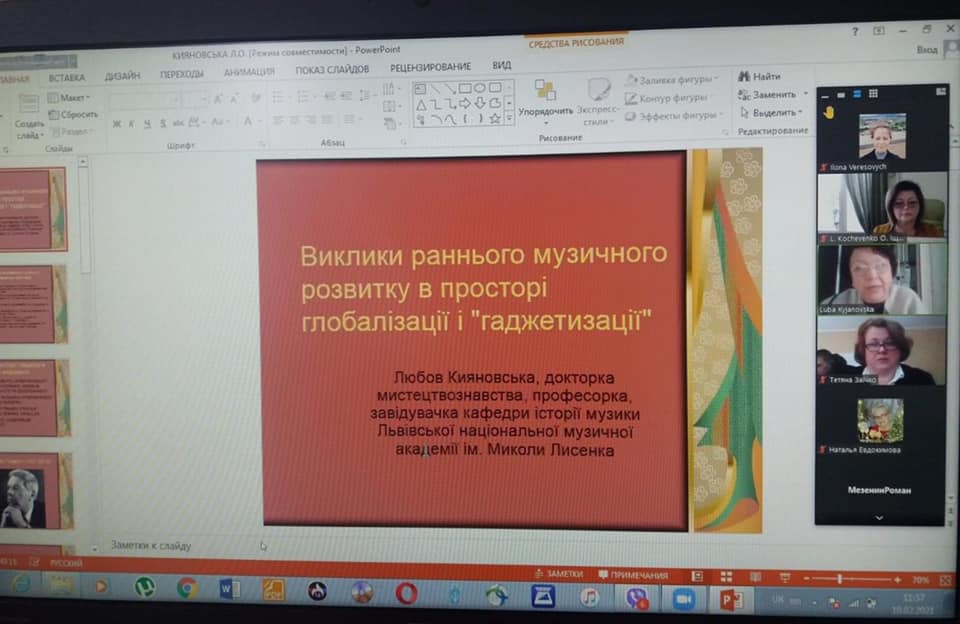Open Экспресс-стили quick styles dropdown
The image size is (960, 624).
pyautogui.click(x=598, y=102)
